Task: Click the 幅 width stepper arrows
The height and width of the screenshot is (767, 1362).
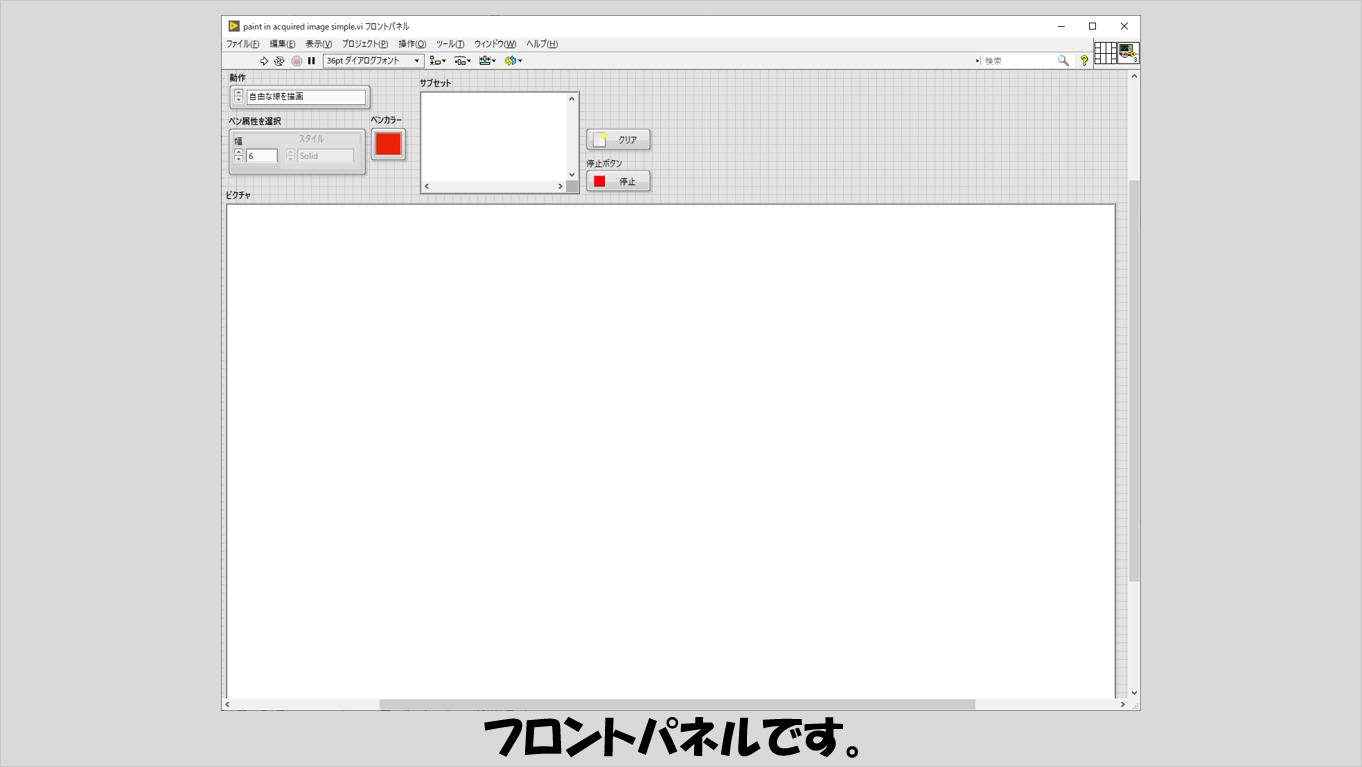Action: [238, 156]
